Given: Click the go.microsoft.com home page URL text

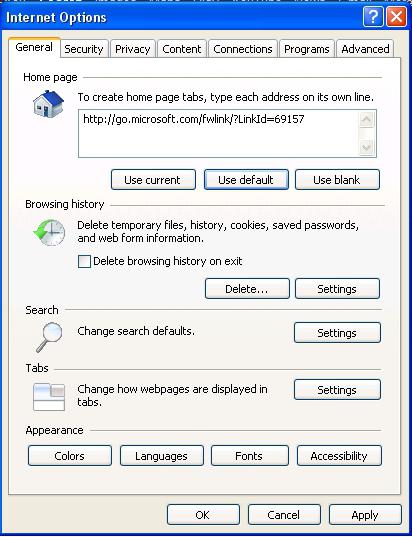Looking at the screenshot, I should (193, 119).
